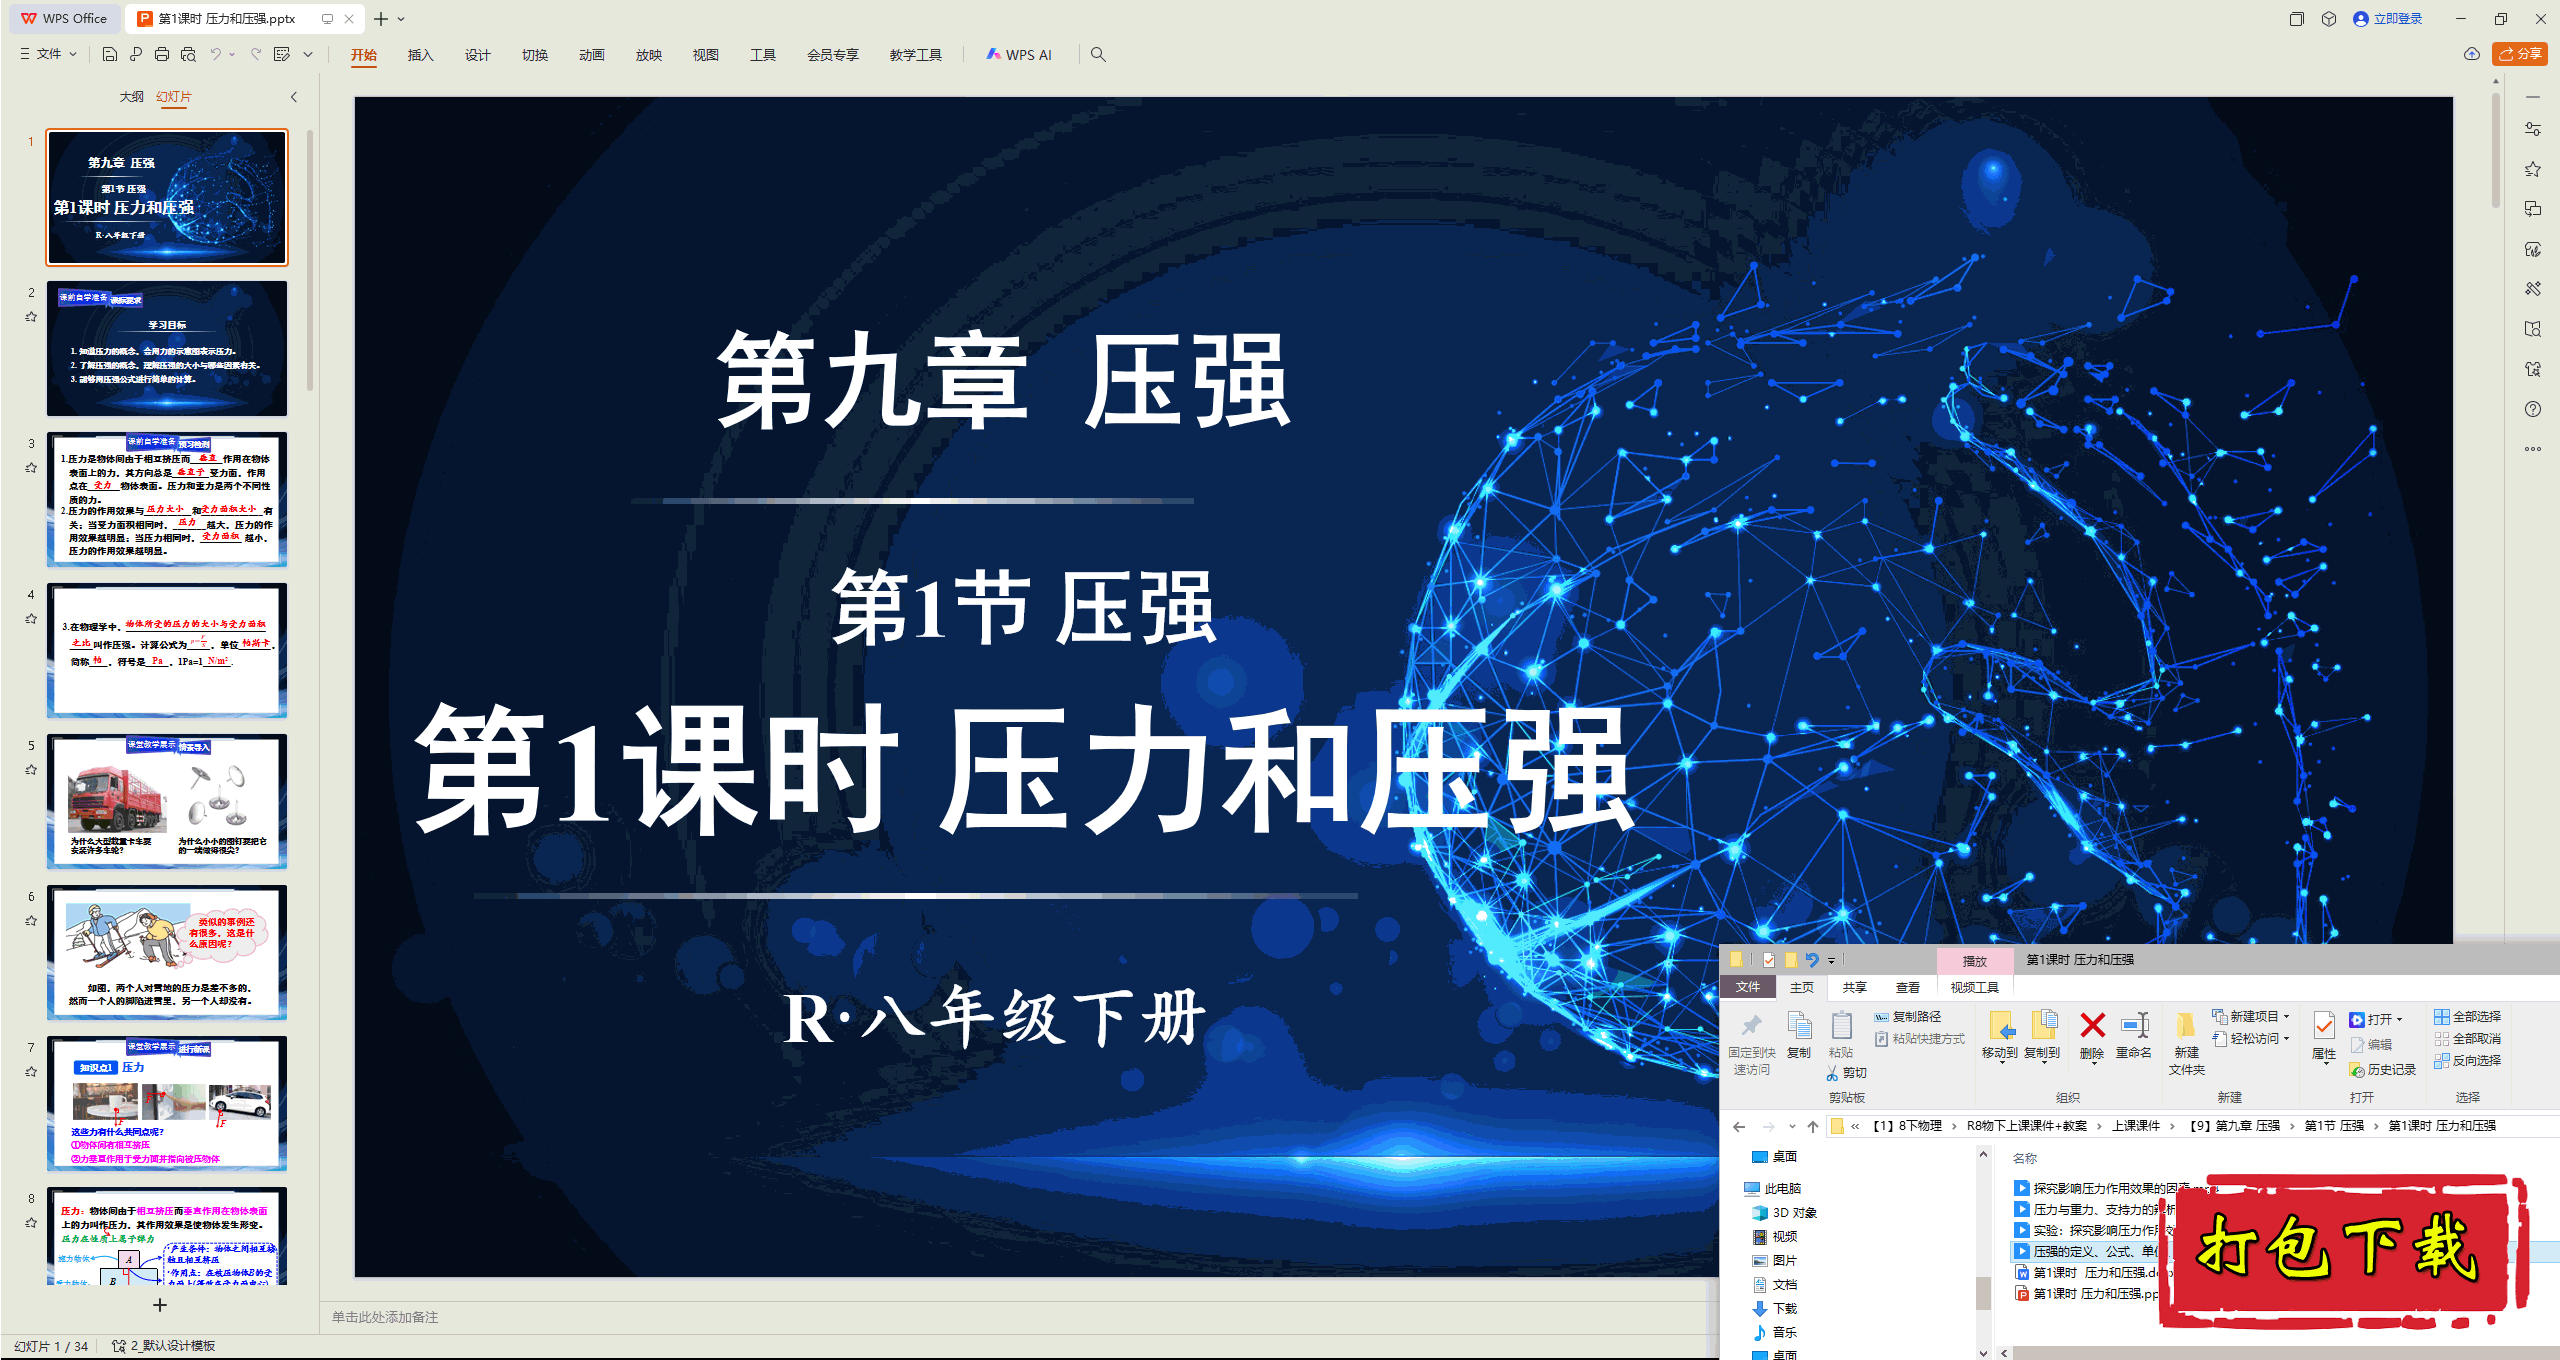Viewport: 2560px width, 1360px height.
Task: Click Copy Path in Explorer ribbon
Action: point(1908,1017)
